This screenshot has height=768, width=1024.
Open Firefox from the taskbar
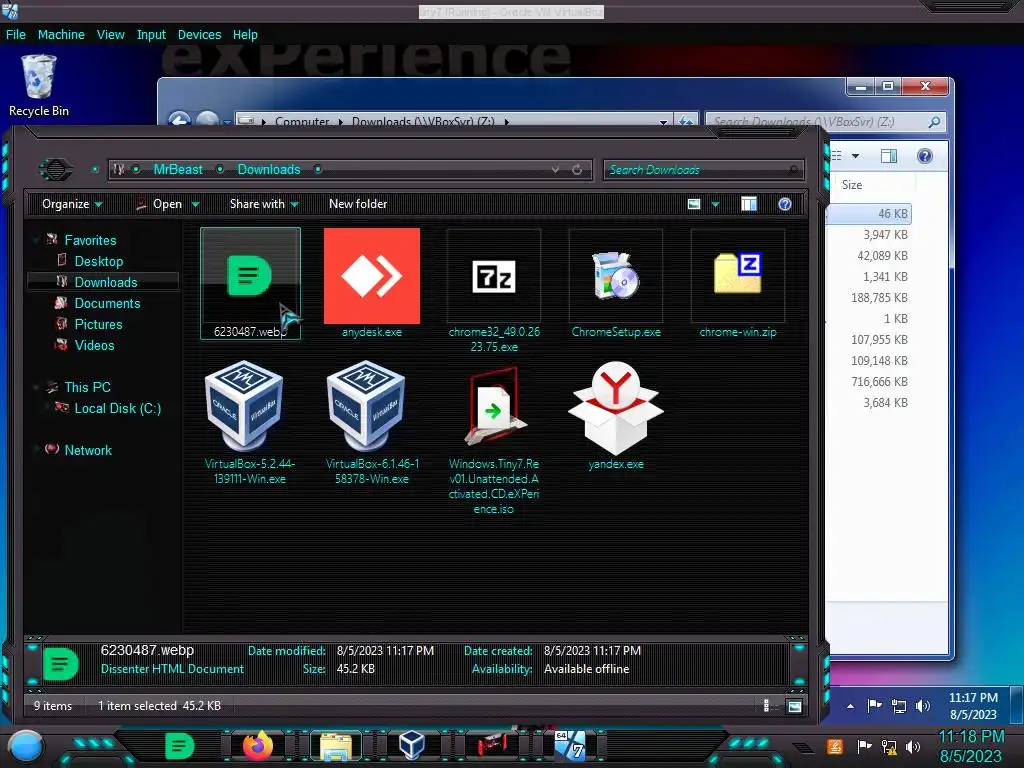click(x=257, y=746)
